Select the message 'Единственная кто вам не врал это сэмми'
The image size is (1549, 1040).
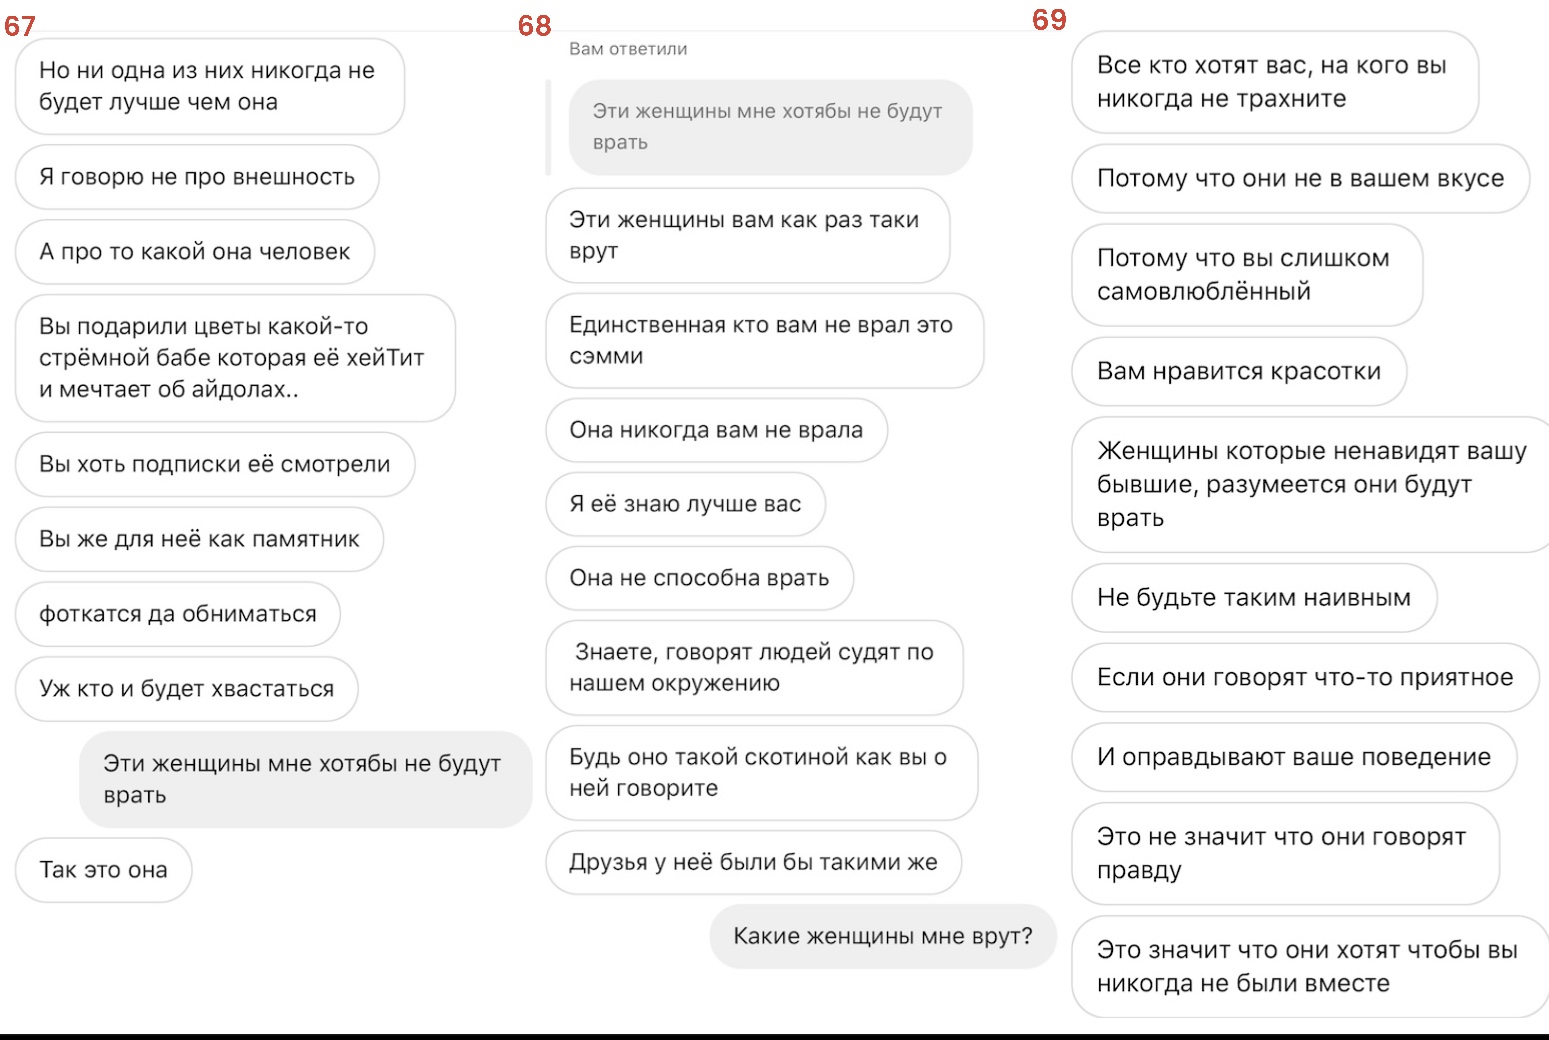click(764, 341)
